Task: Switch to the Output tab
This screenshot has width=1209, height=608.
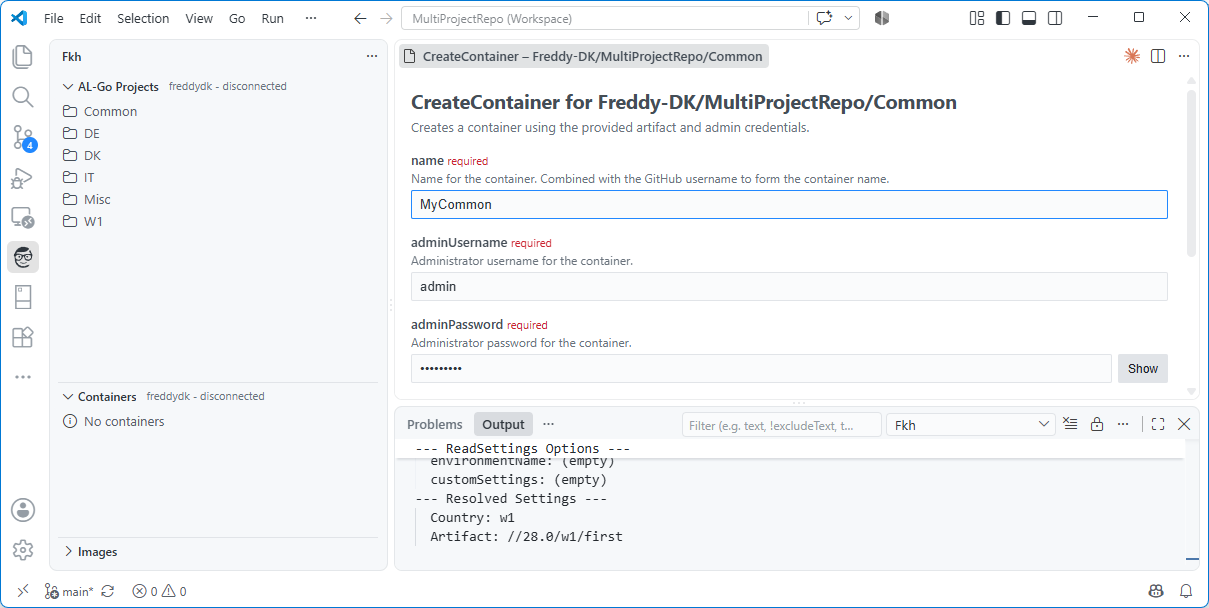Action: [x=504, y=424]
